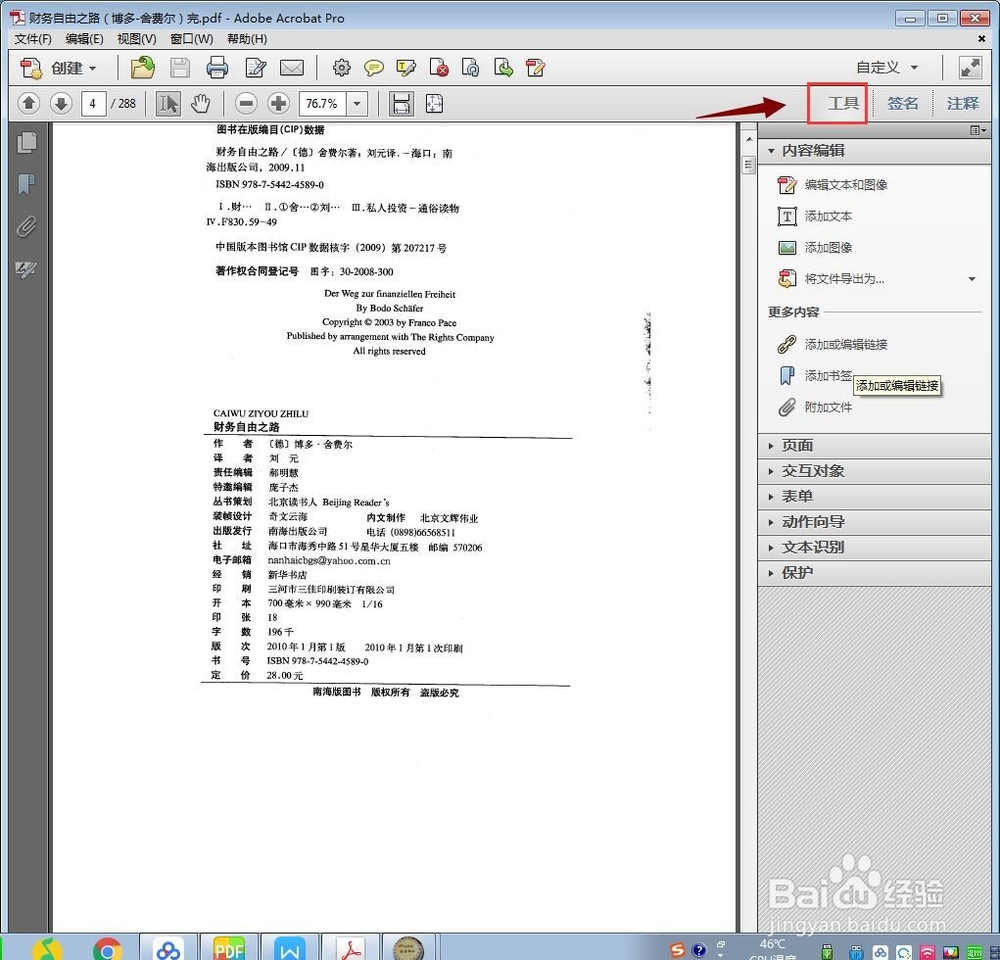The image size is (1000, 960).
Task: Switch to the 注释 comment tab
Action: [962, 103]
